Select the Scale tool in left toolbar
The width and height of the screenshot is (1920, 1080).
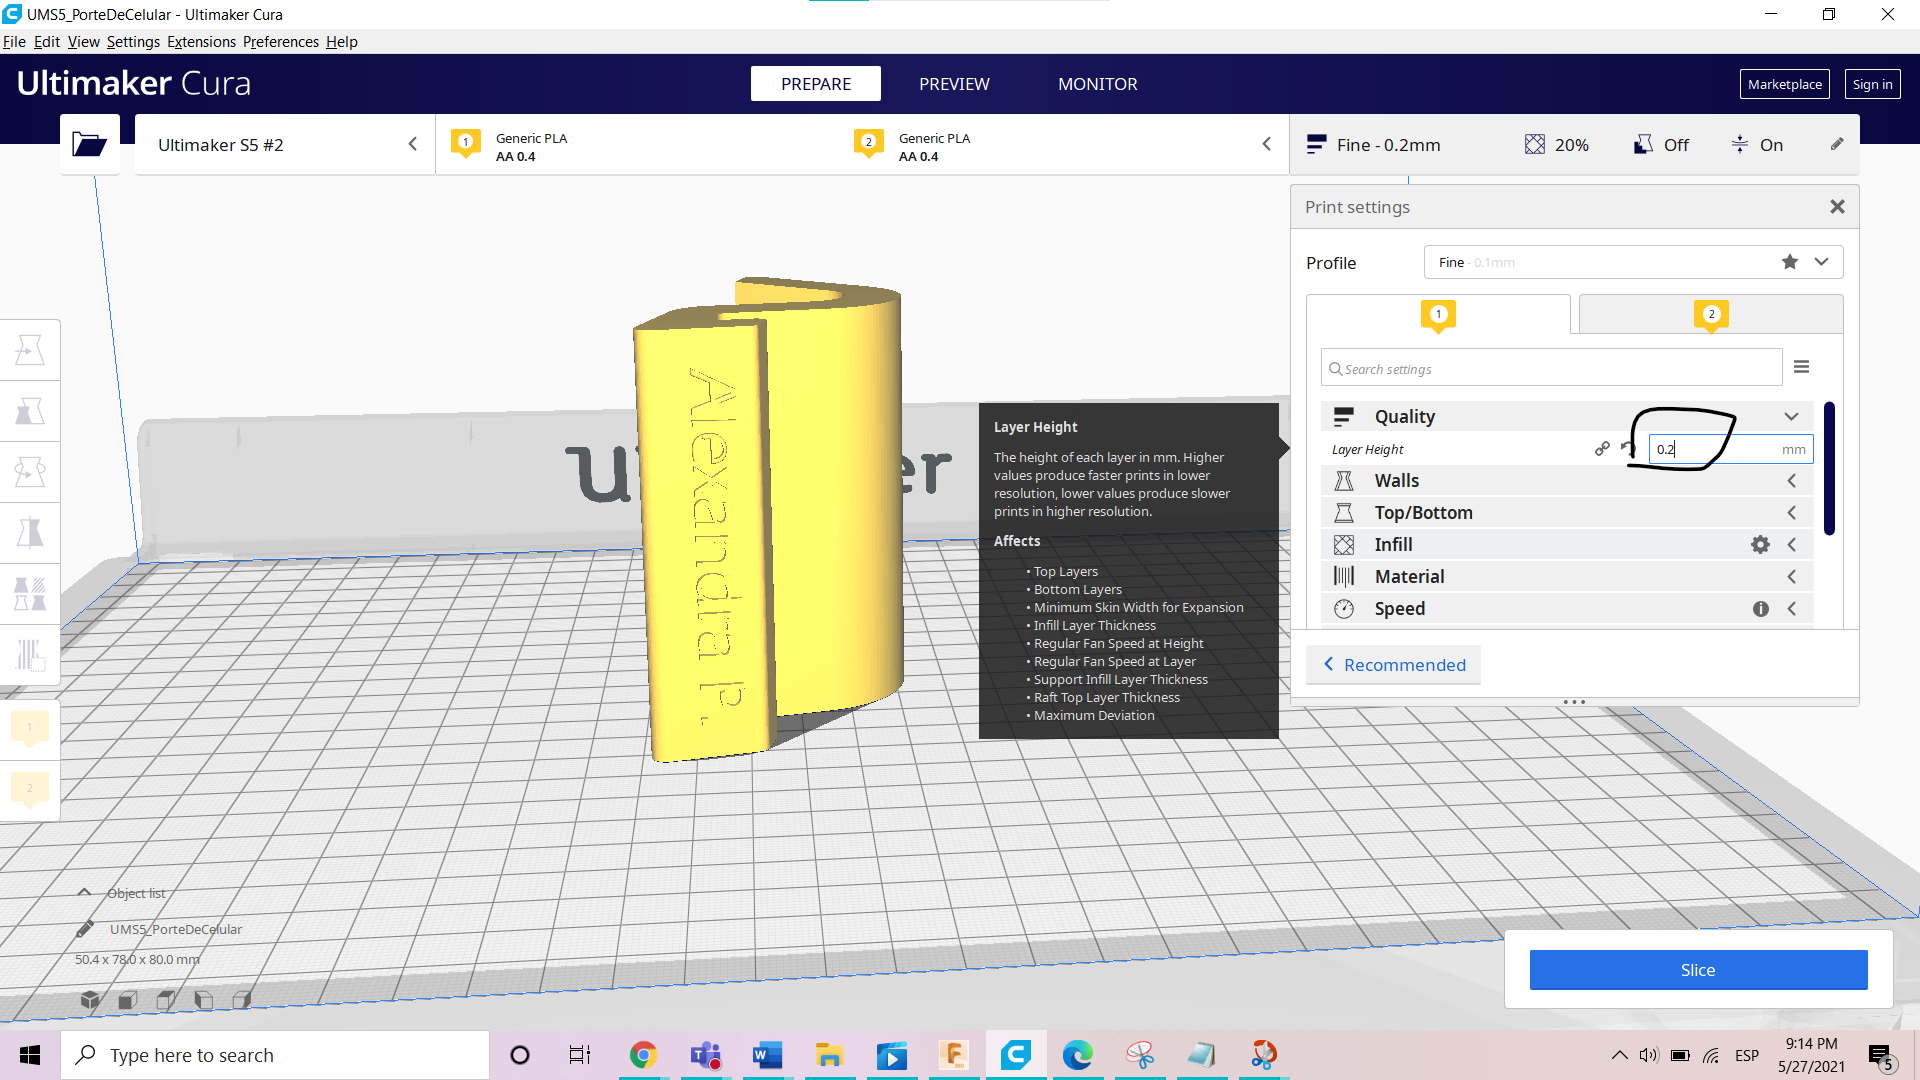(x=30, y=411)
